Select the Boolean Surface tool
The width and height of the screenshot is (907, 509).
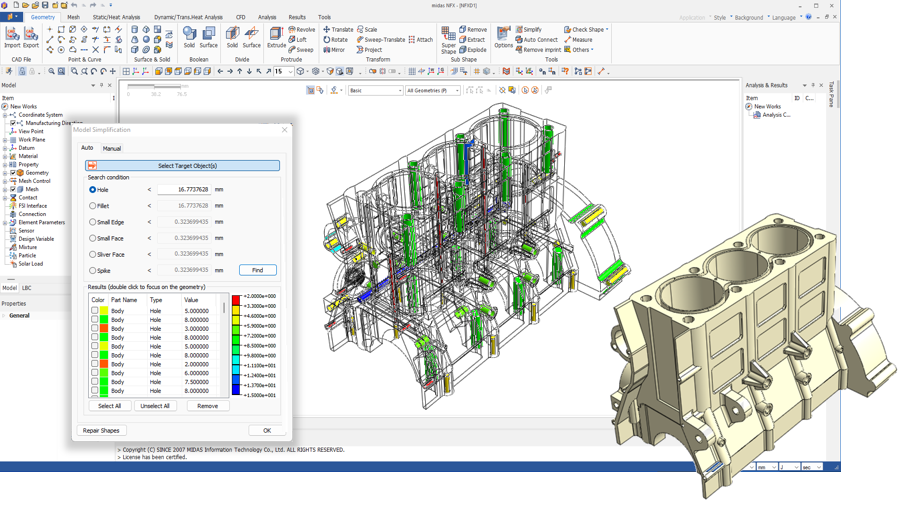pos(209,37)
